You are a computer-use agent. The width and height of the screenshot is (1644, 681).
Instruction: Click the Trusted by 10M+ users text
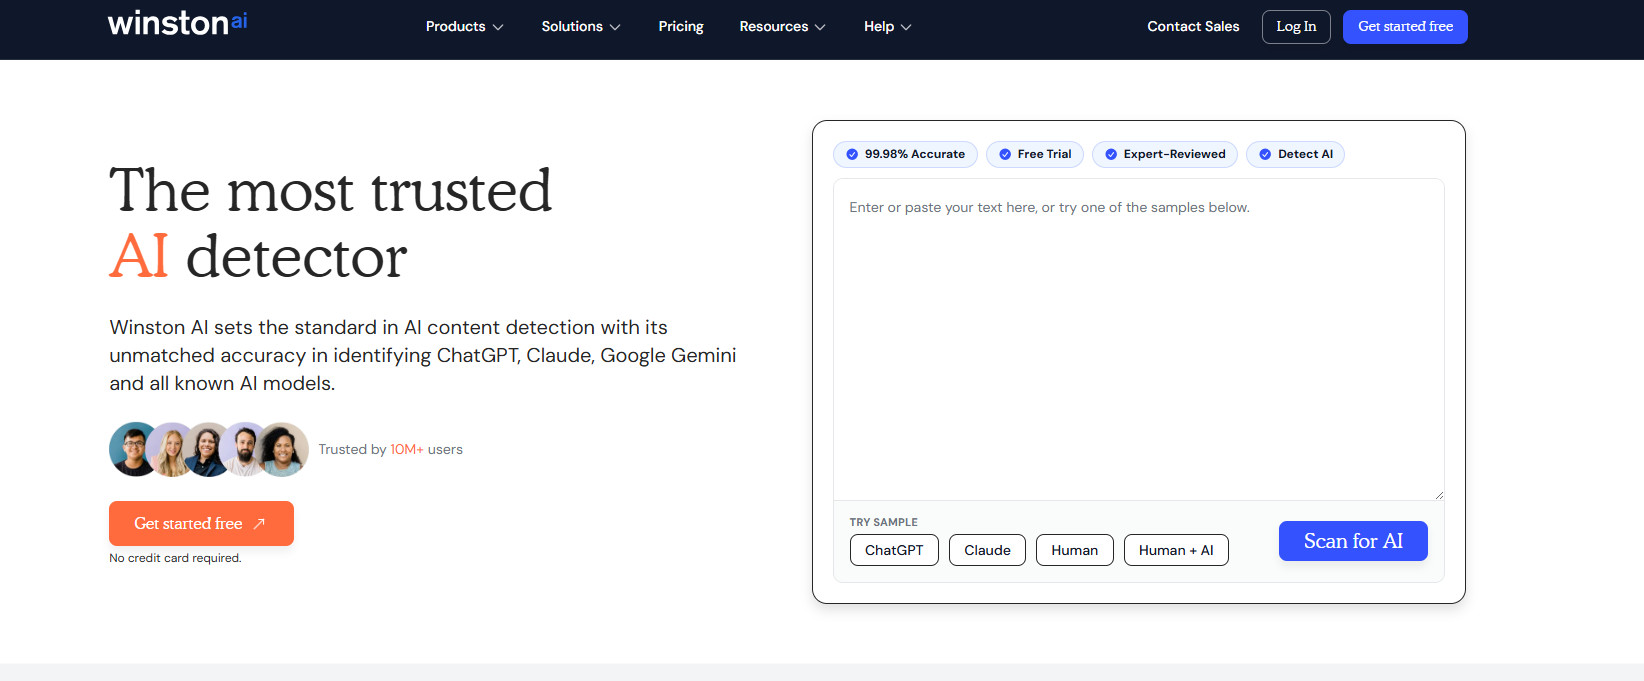390,449
